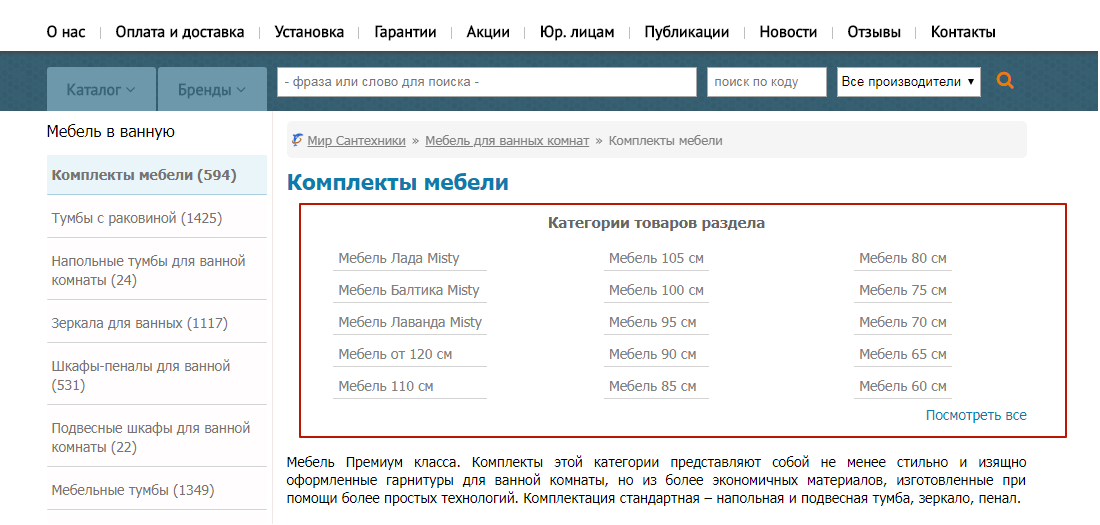Click the breadcrumb home logo icon
The width and height of the screenshot is (1100, 525).
click(x=296, y=140)
